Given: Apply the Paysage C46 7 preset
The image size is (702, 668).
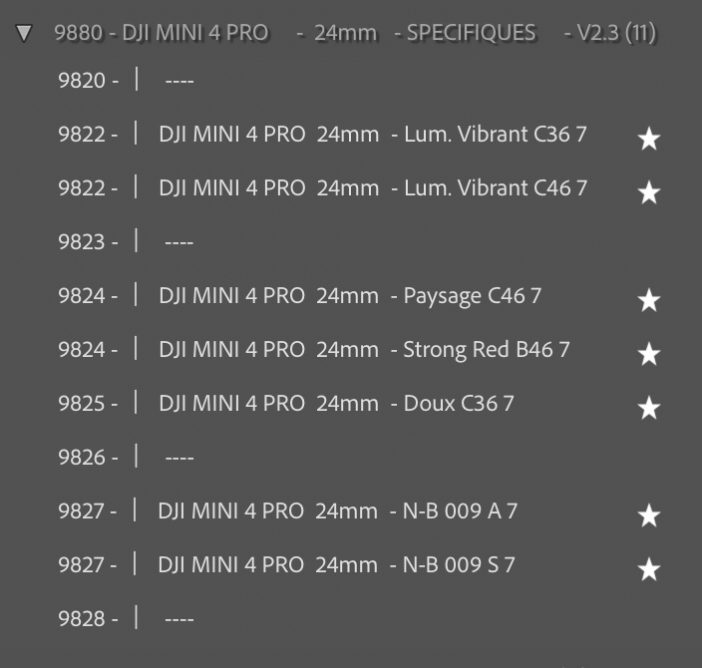Looking at the screenshot, I should 350,296.
